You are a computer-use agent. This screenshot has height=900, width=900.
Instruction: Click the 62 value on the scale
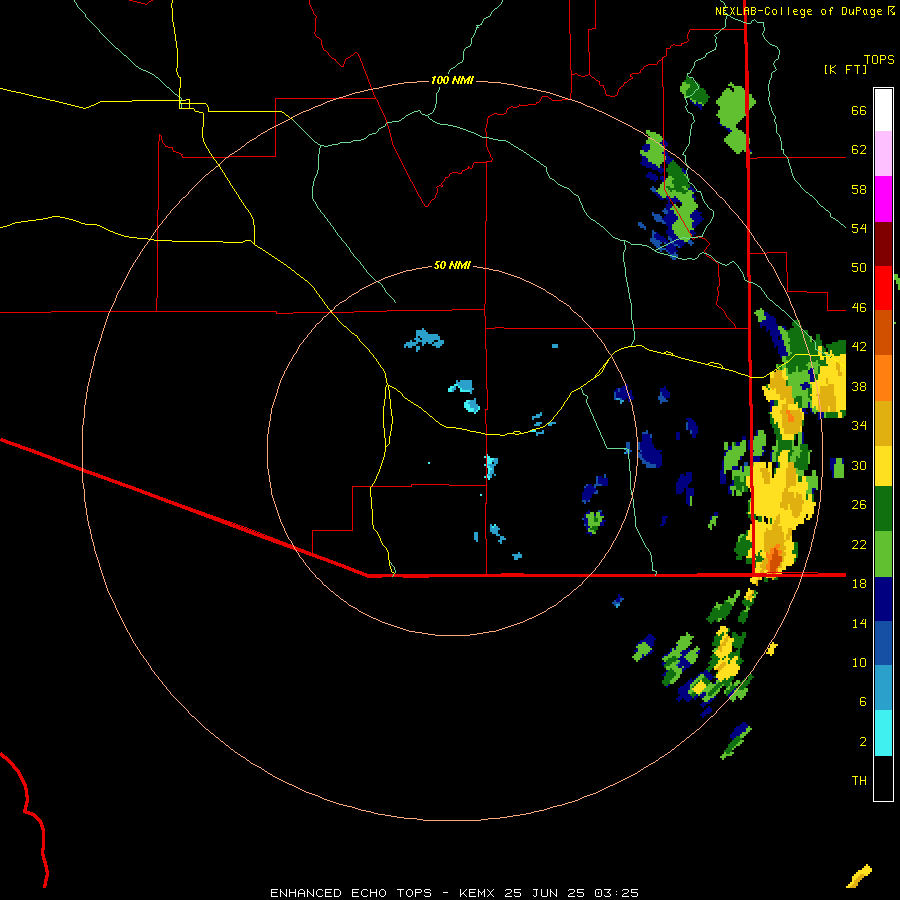859,150
